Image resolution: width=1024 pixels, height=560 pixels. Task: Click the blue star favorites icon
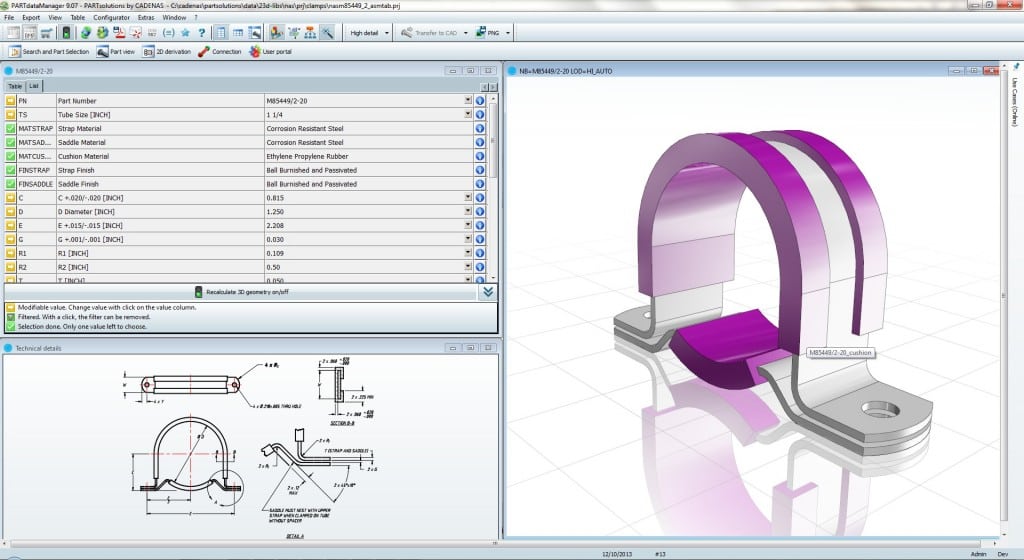pyautogui.click(x=184, y=33)
